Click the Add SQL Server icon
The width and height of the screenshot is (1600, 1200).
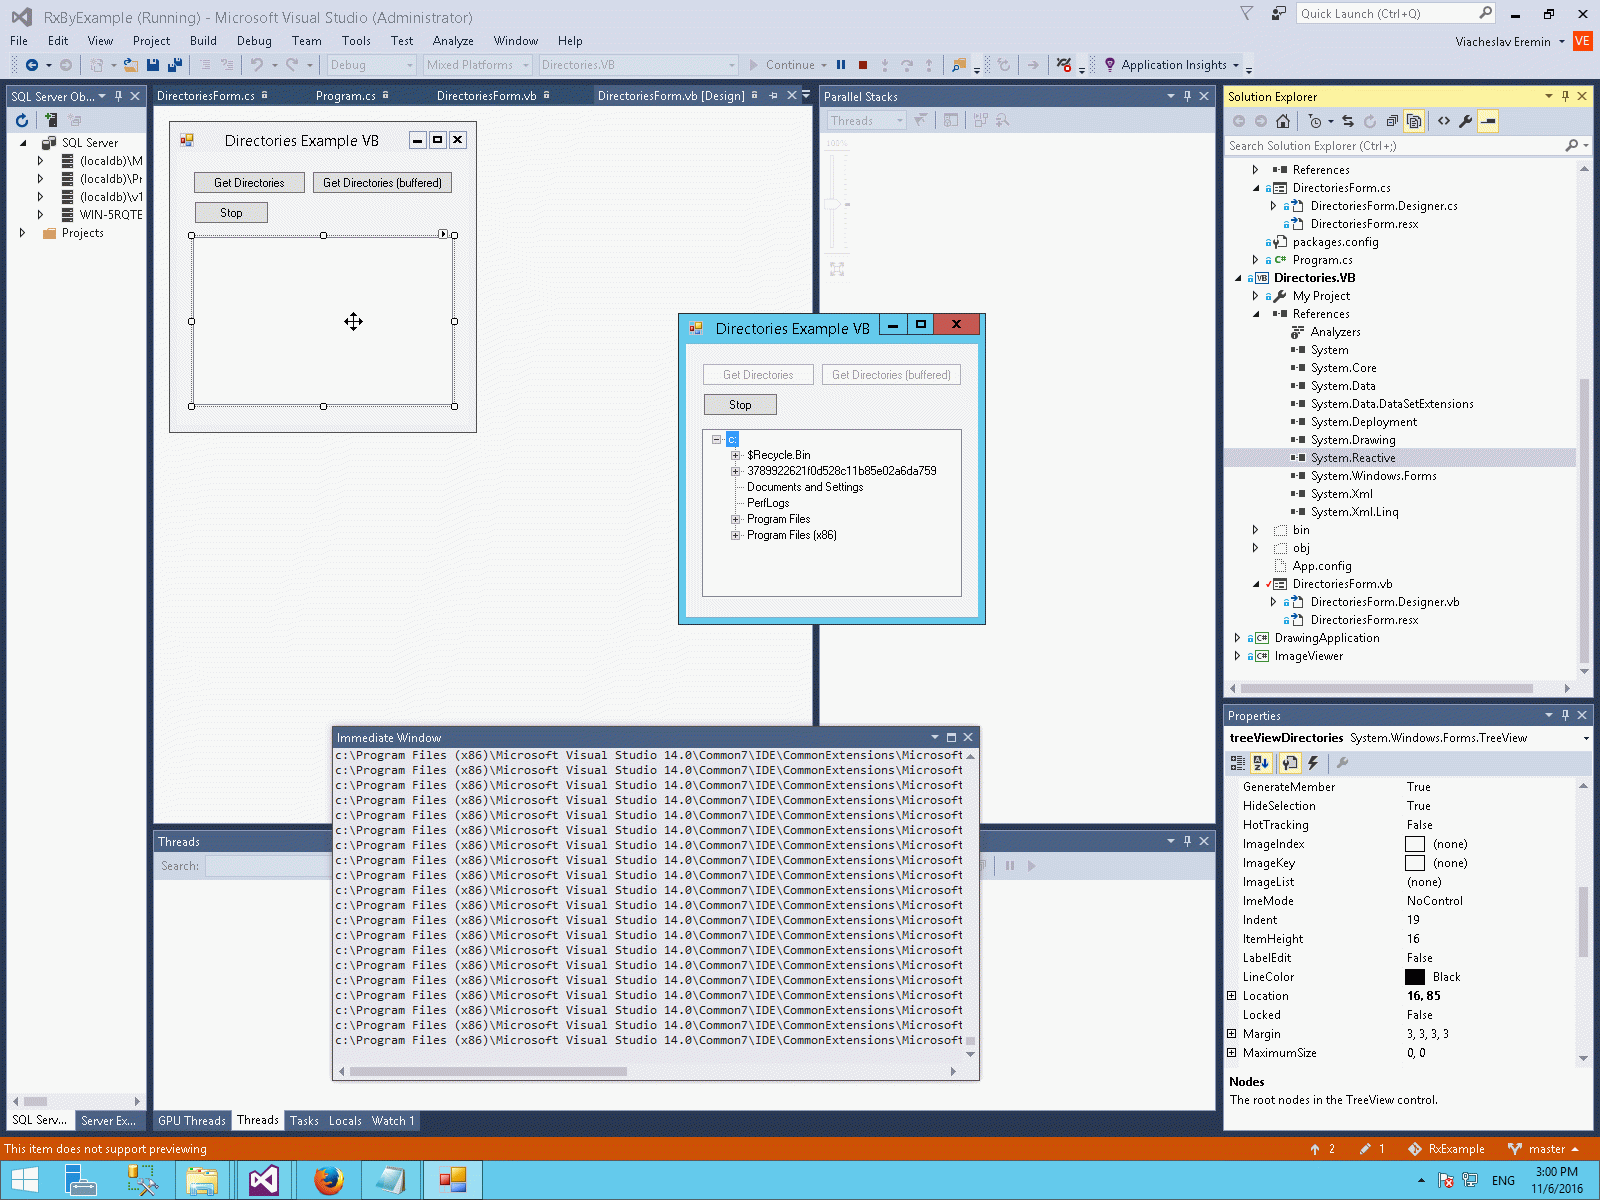(51, 120)
